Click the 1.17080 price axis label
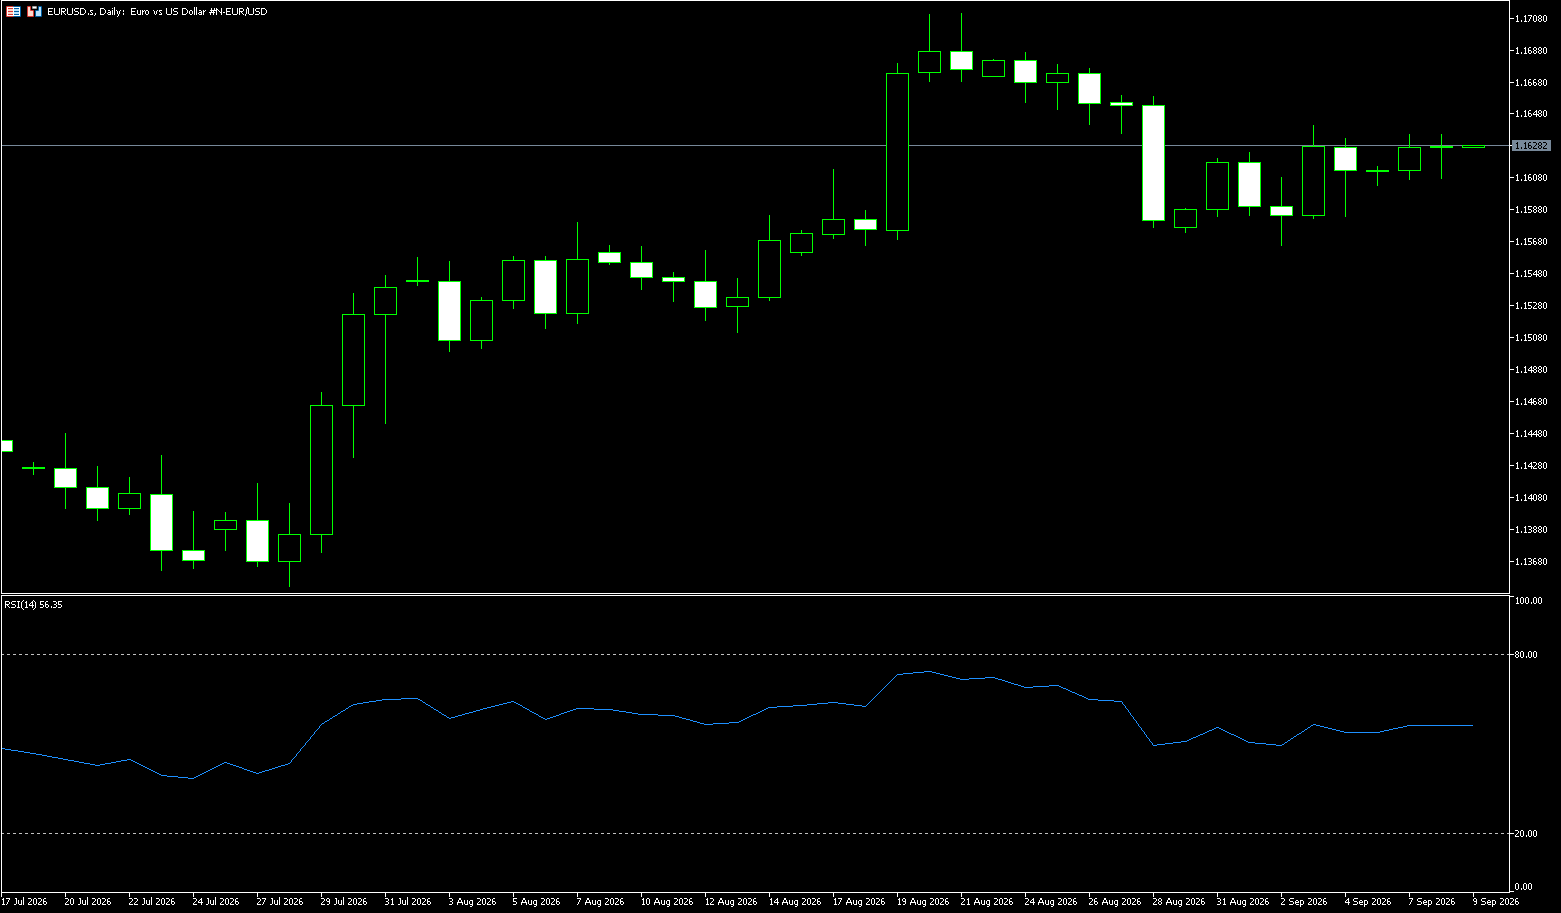Image resolution: width=1561 pixels, height=913 pixels. [1532, 18]
